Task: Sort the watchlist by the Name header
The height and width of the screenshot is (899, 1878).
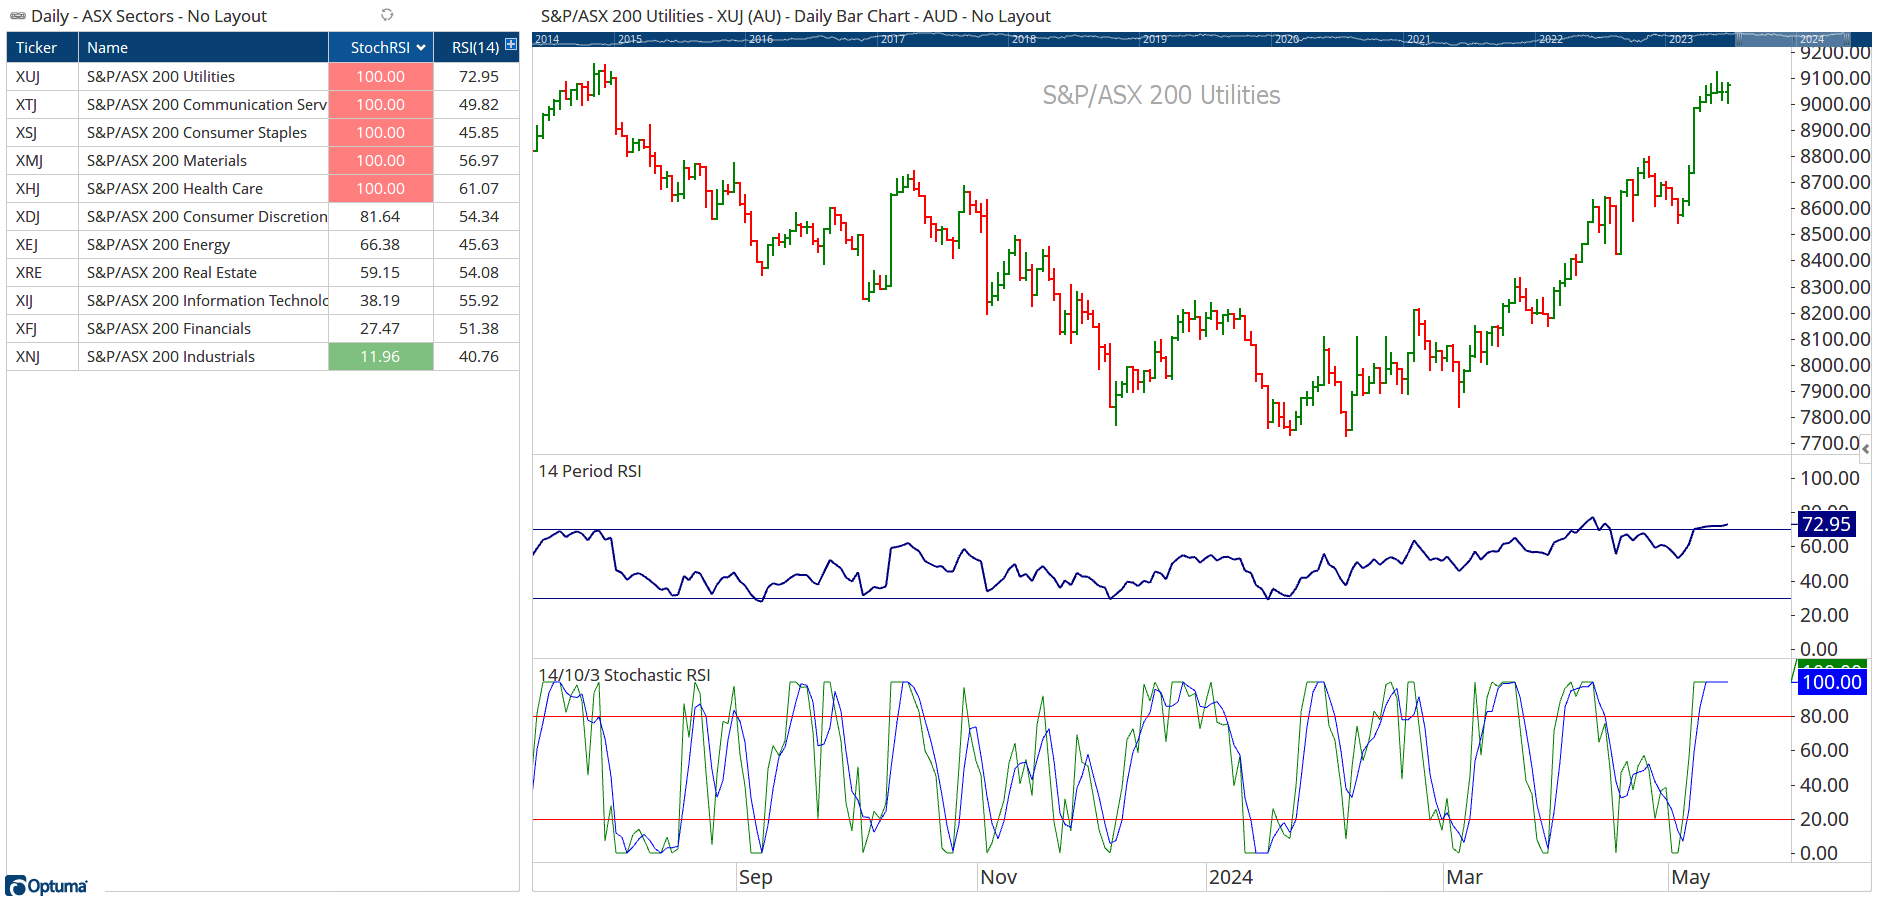Action: point(203,47)
